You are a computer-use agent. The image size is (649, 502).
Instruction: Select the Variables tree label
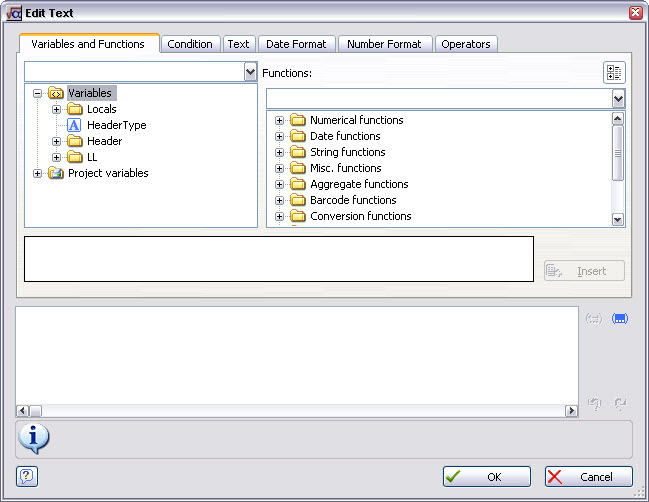[90, 93]
